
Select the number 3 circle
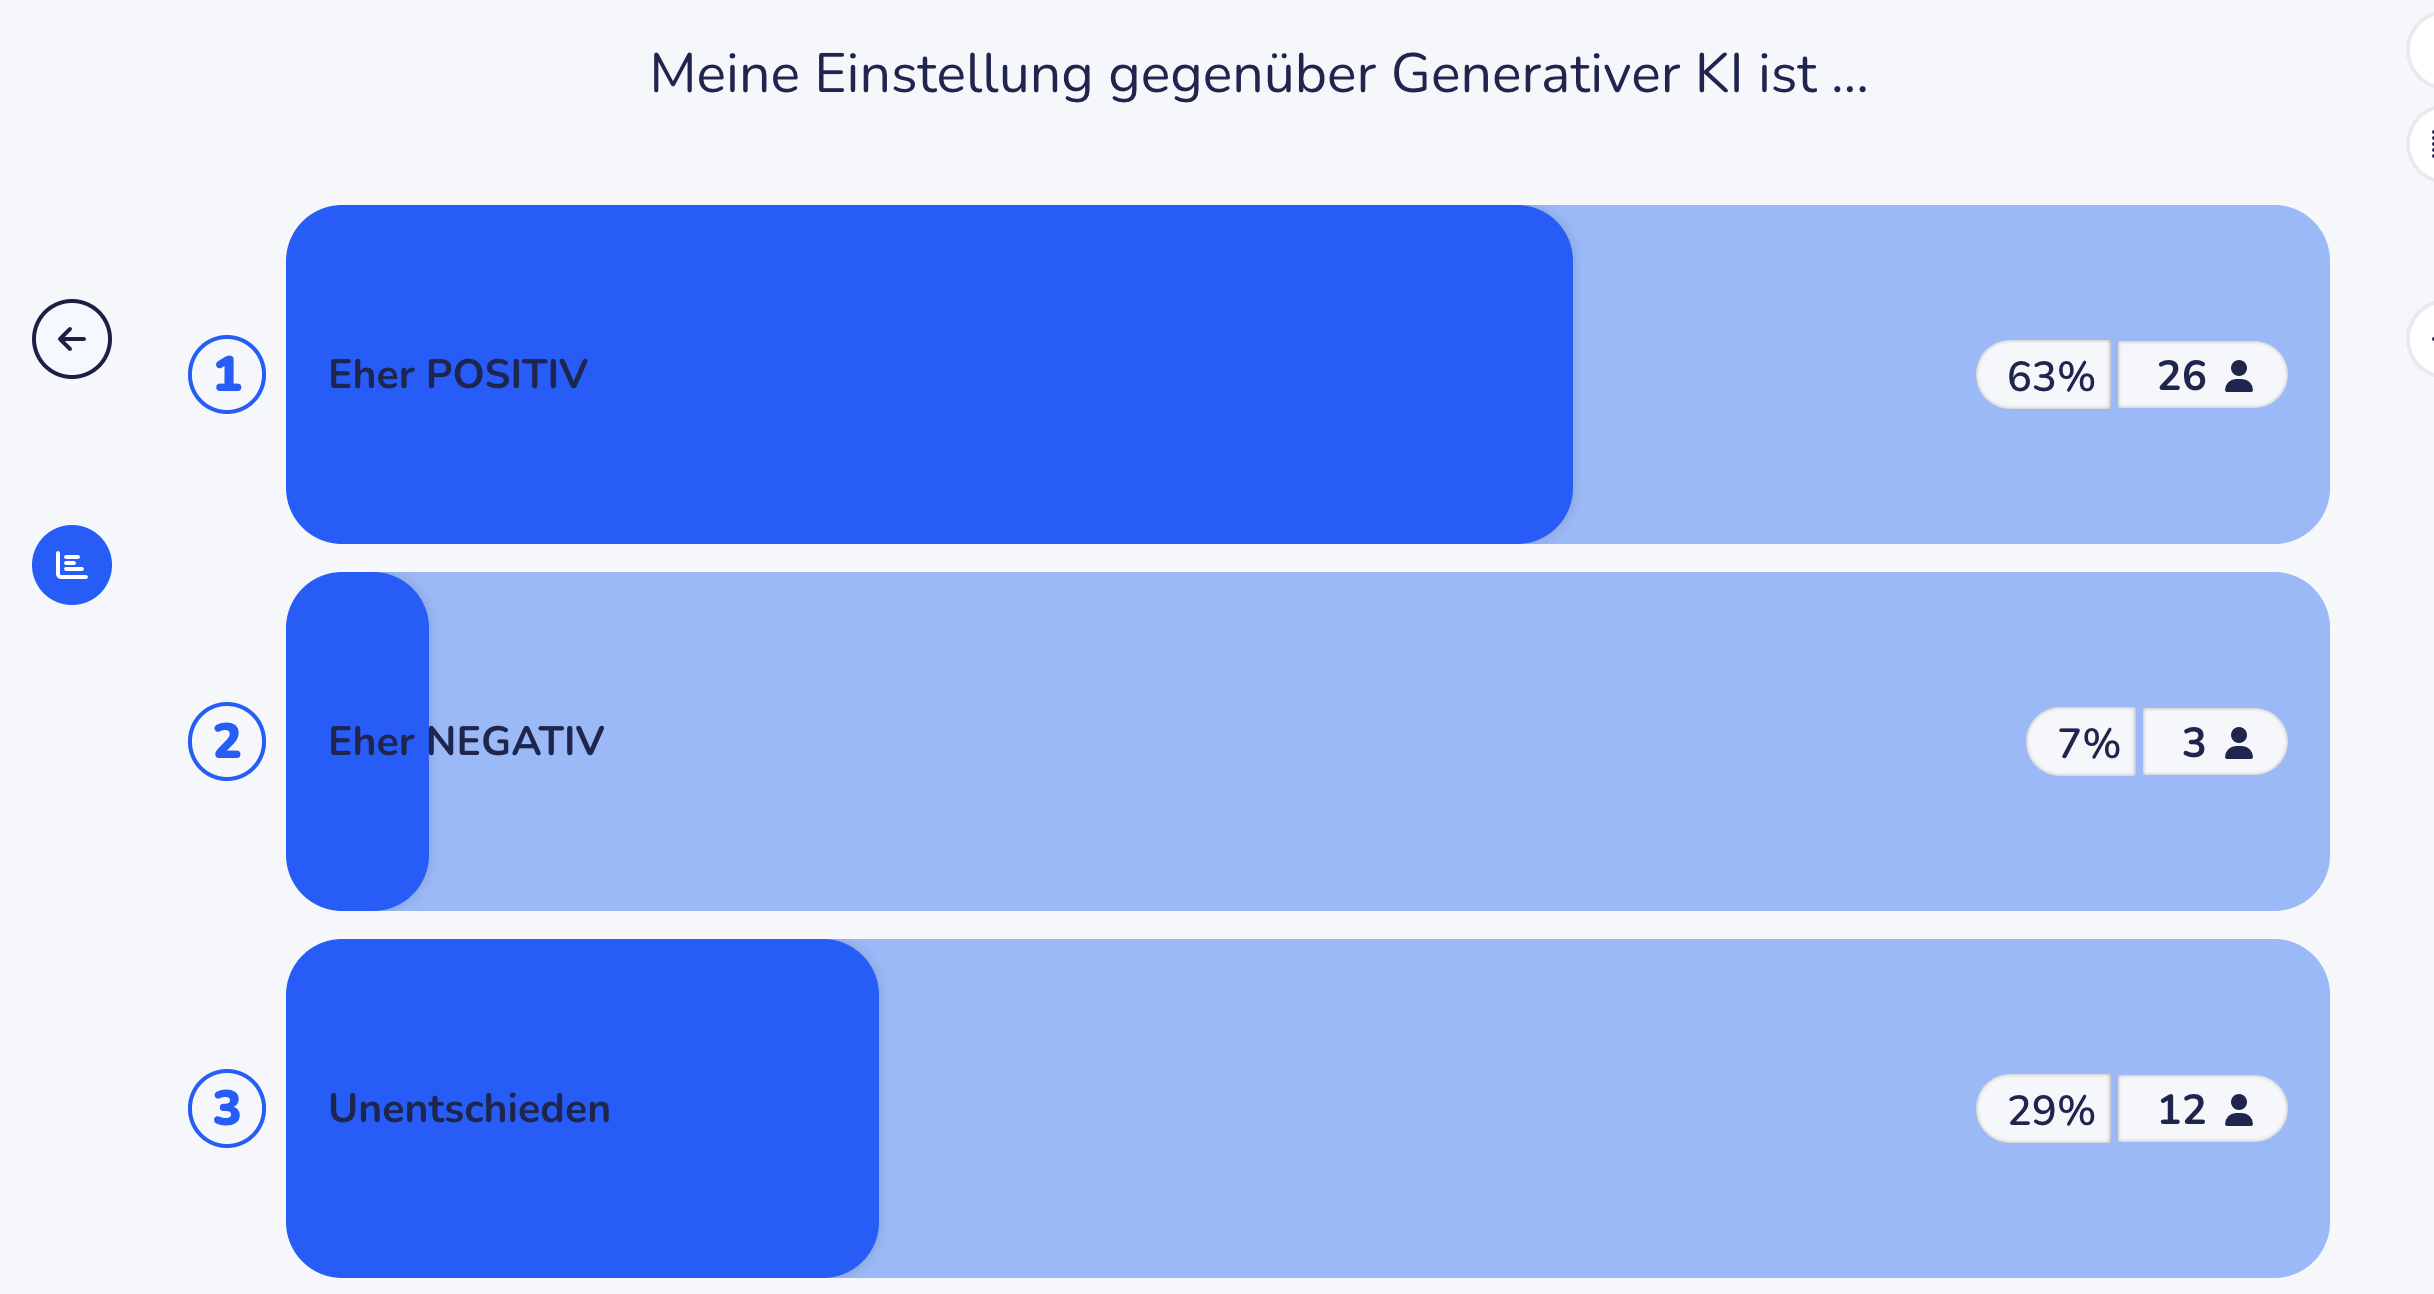[227, 1108]
